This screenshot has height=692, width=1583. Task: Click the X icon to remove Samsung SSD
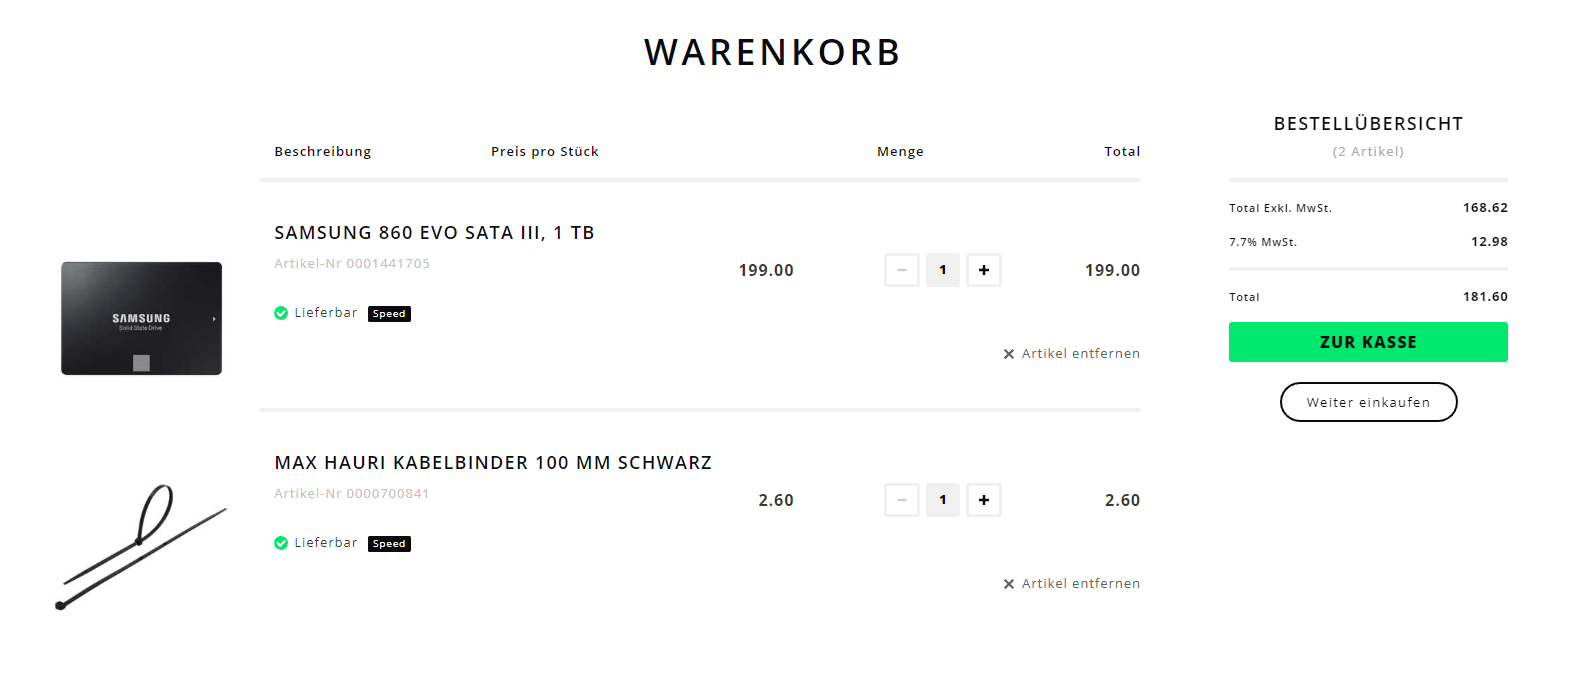pyautogui.click(x=1009, y=354)
